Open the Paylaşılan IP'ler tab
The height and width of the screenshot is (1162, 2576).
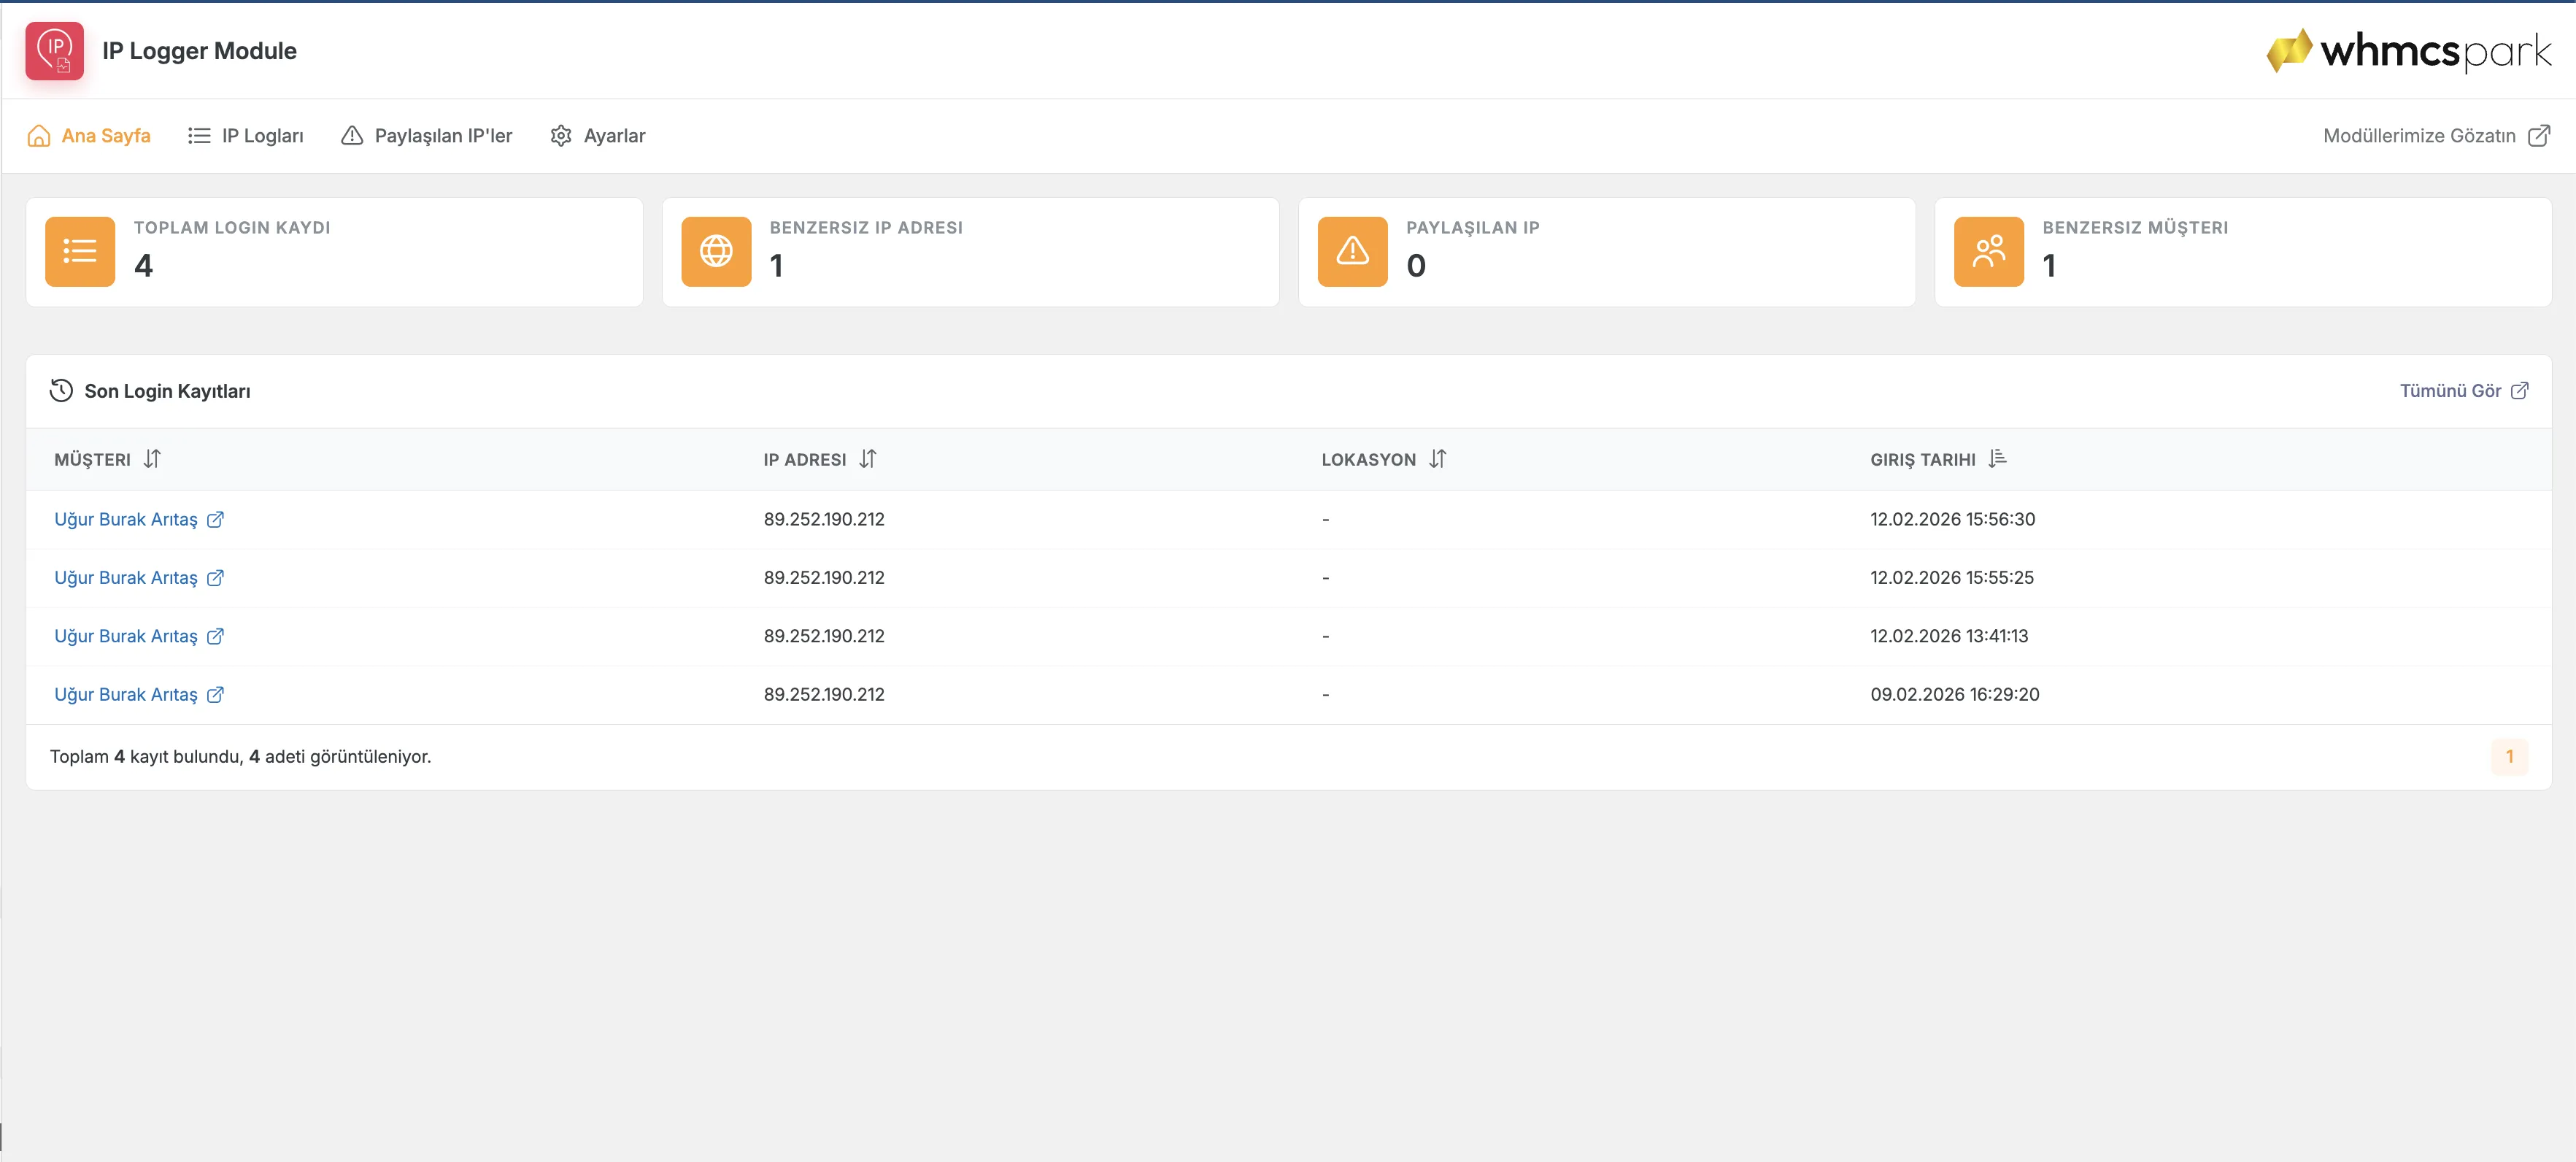[x=427, y=136]
